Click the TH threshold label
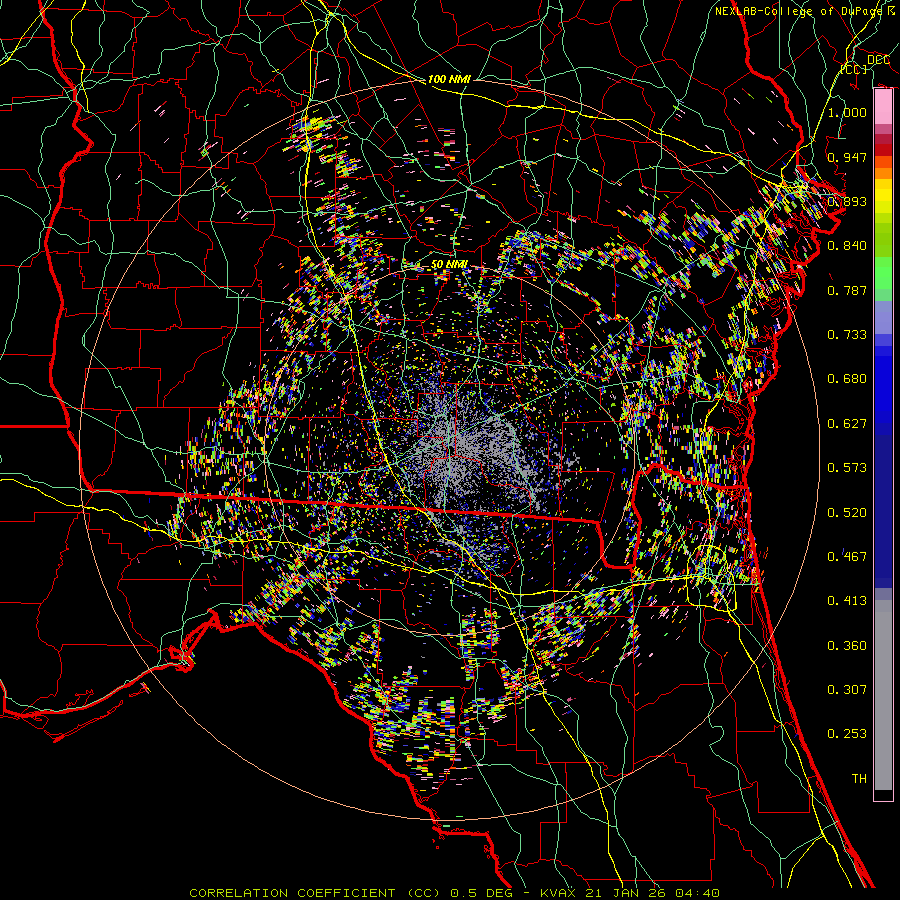Image resolution: width=900 pixels, height=900 pixels. coord(859,779)
